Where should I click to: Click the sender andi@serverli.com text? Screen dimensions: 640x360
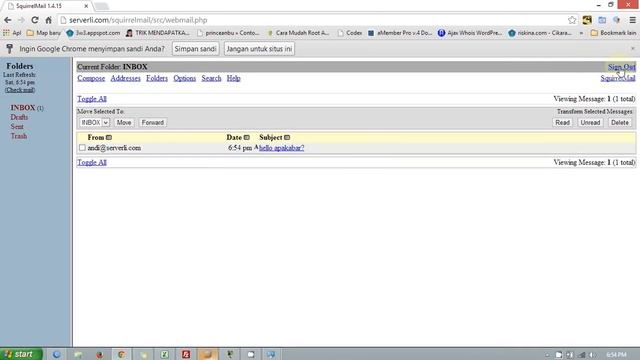point(114,148)
